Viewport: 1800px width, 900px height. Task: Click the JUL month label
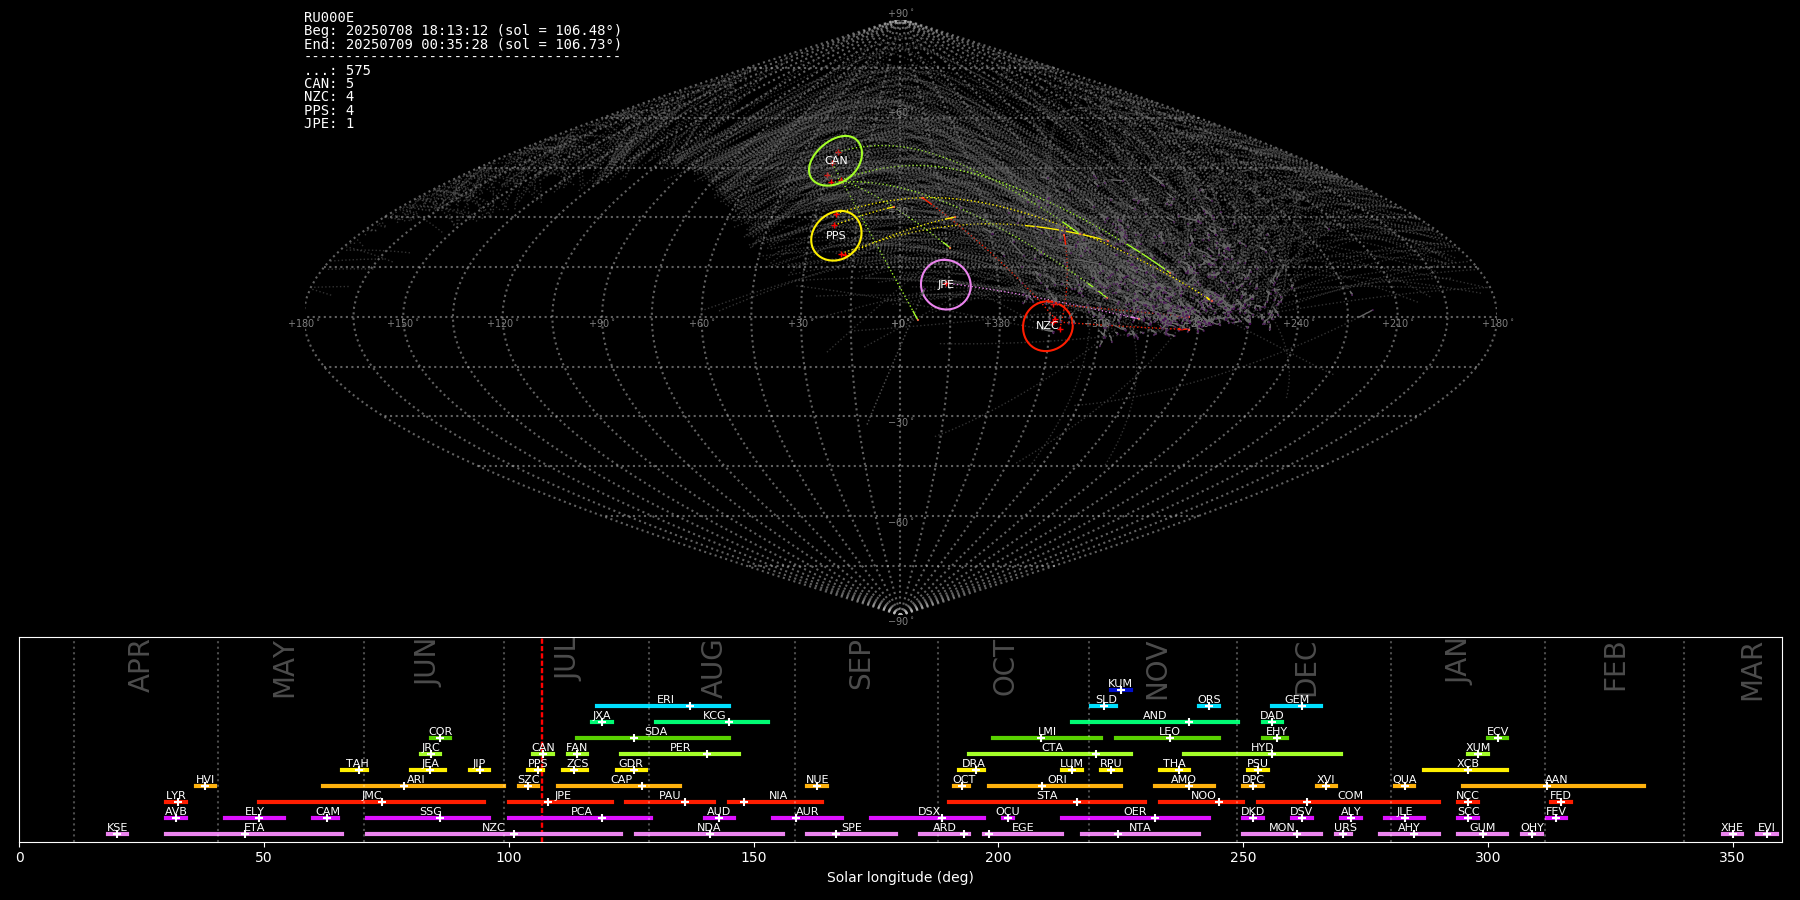point(566,658)
